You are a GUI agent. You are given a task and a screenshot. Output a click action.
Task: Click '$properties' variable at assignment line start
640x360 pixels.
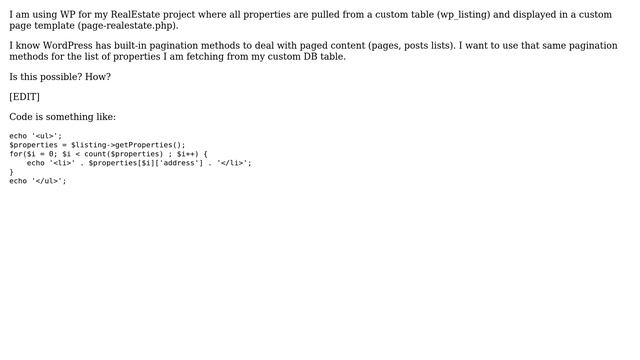point(33,145)
